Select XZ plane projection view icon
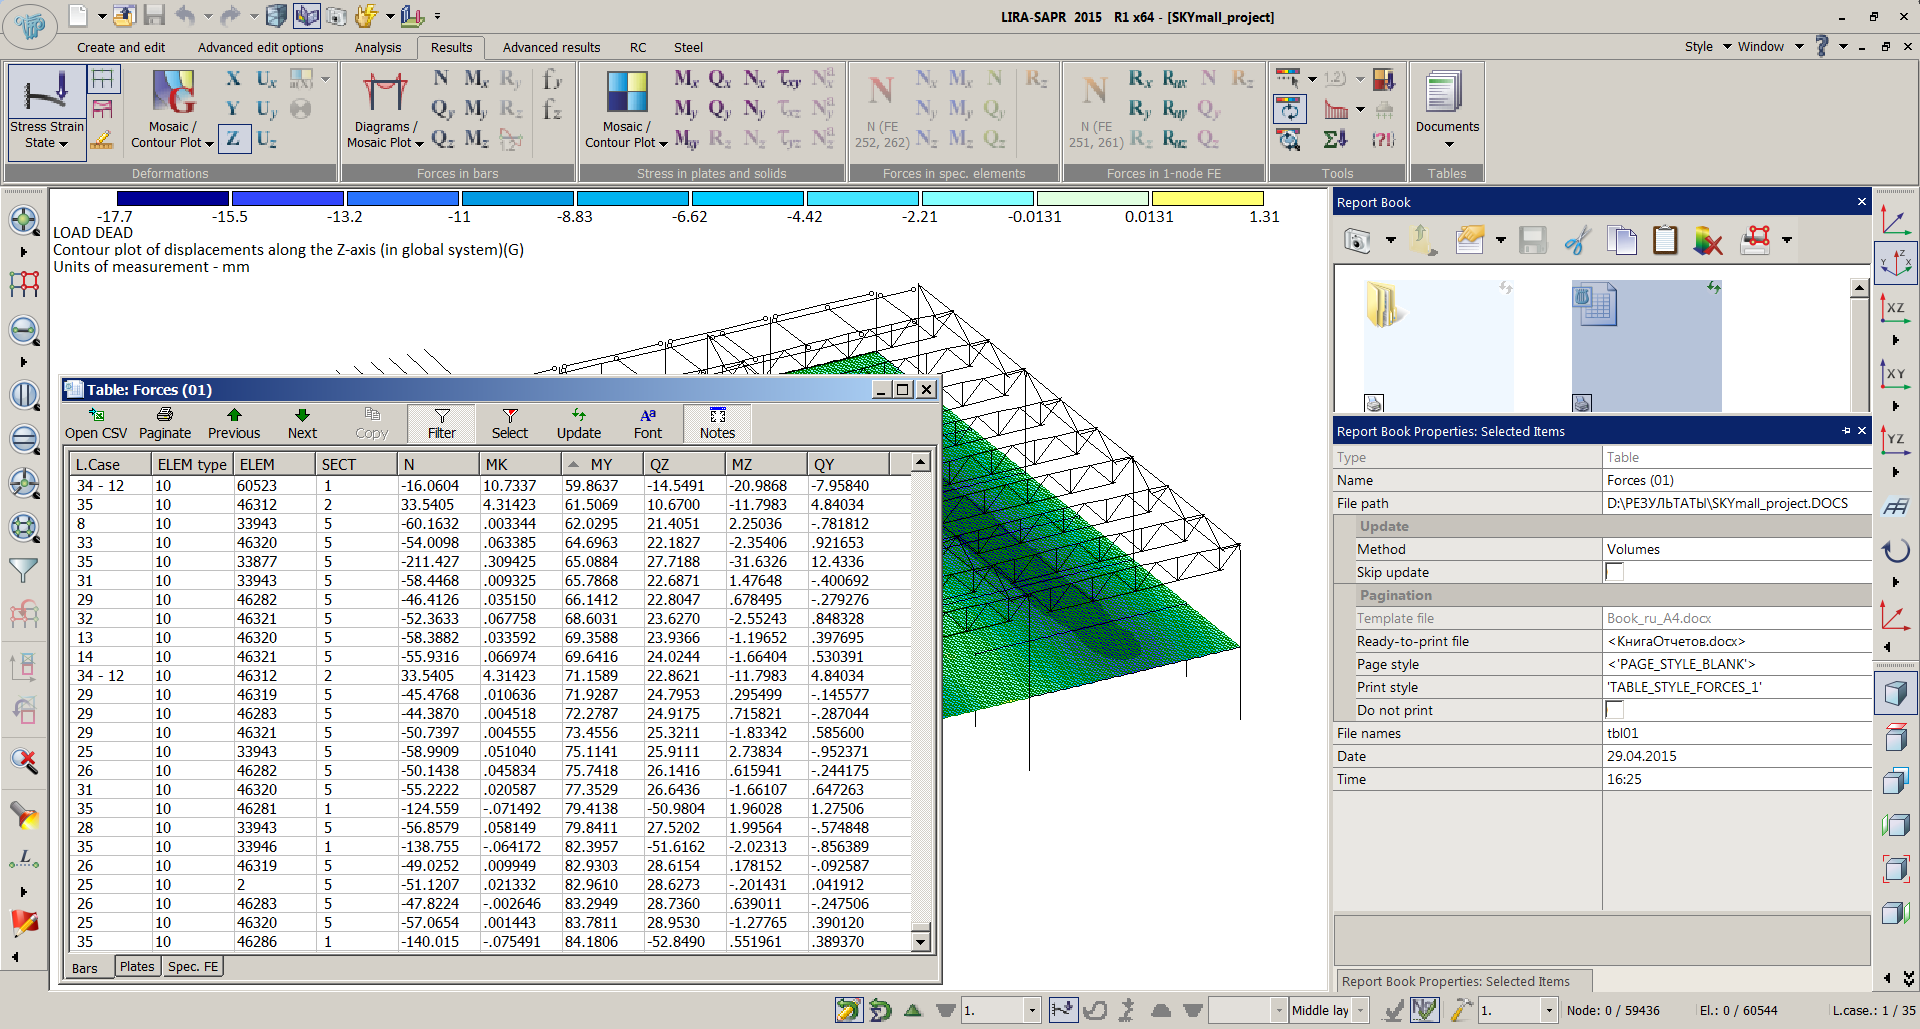Image resolution: width=1920 pixels, height=1029 pixels. (x=1895, y=308)
